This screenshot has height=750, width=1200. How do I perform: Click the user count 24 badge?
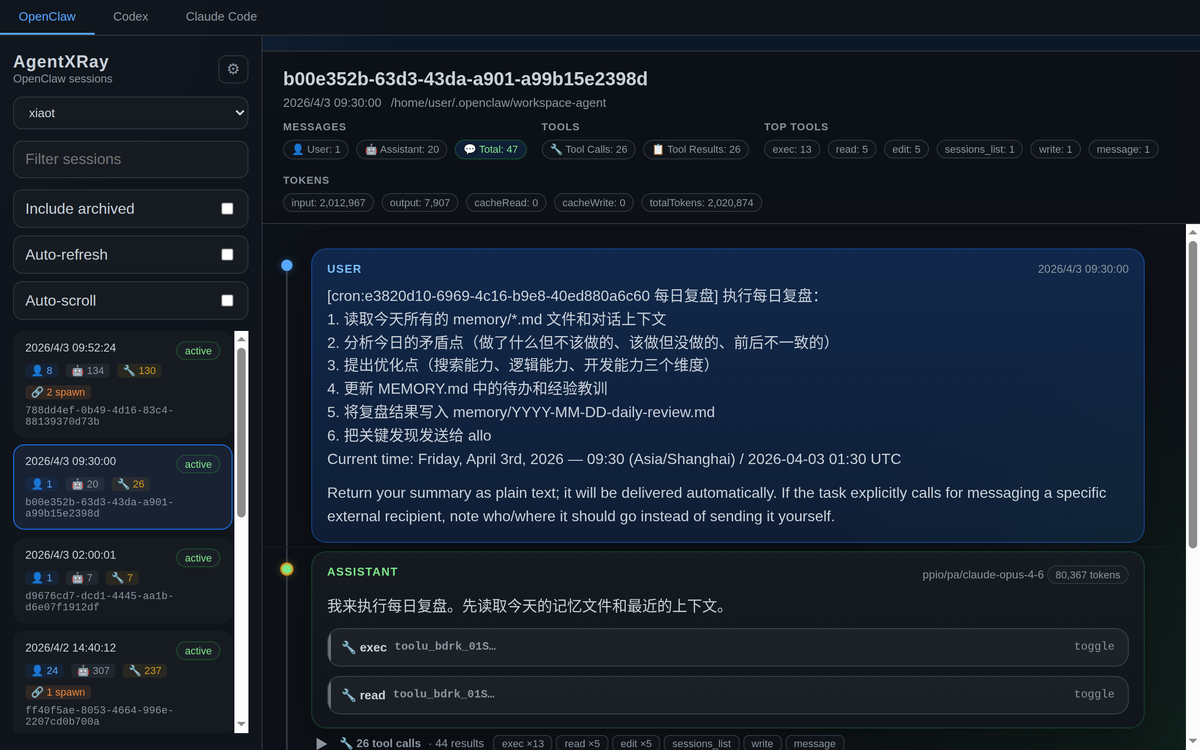[45, 671]
